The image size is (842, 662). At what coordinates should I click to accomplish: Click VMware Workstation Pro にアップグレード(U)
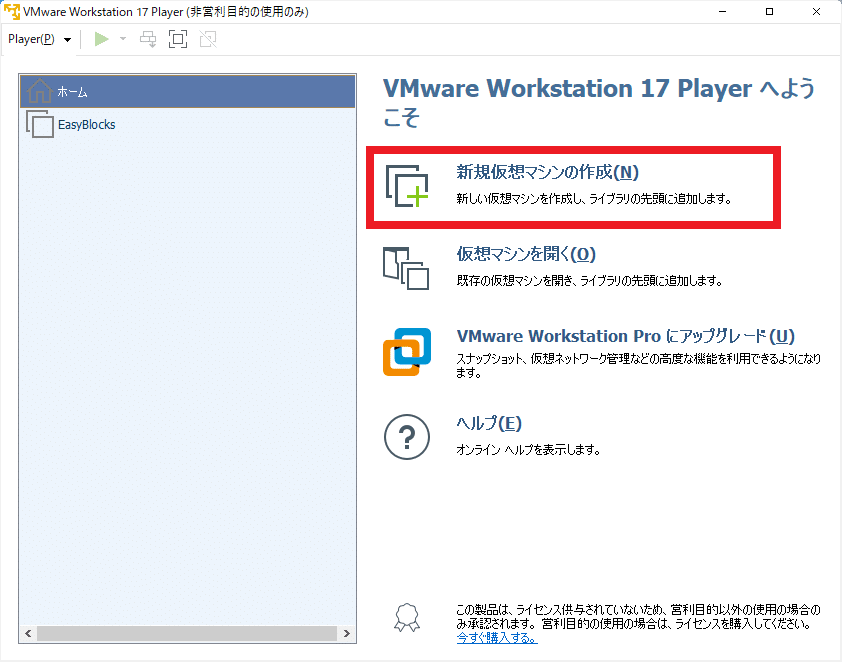(x=625, y=336)
